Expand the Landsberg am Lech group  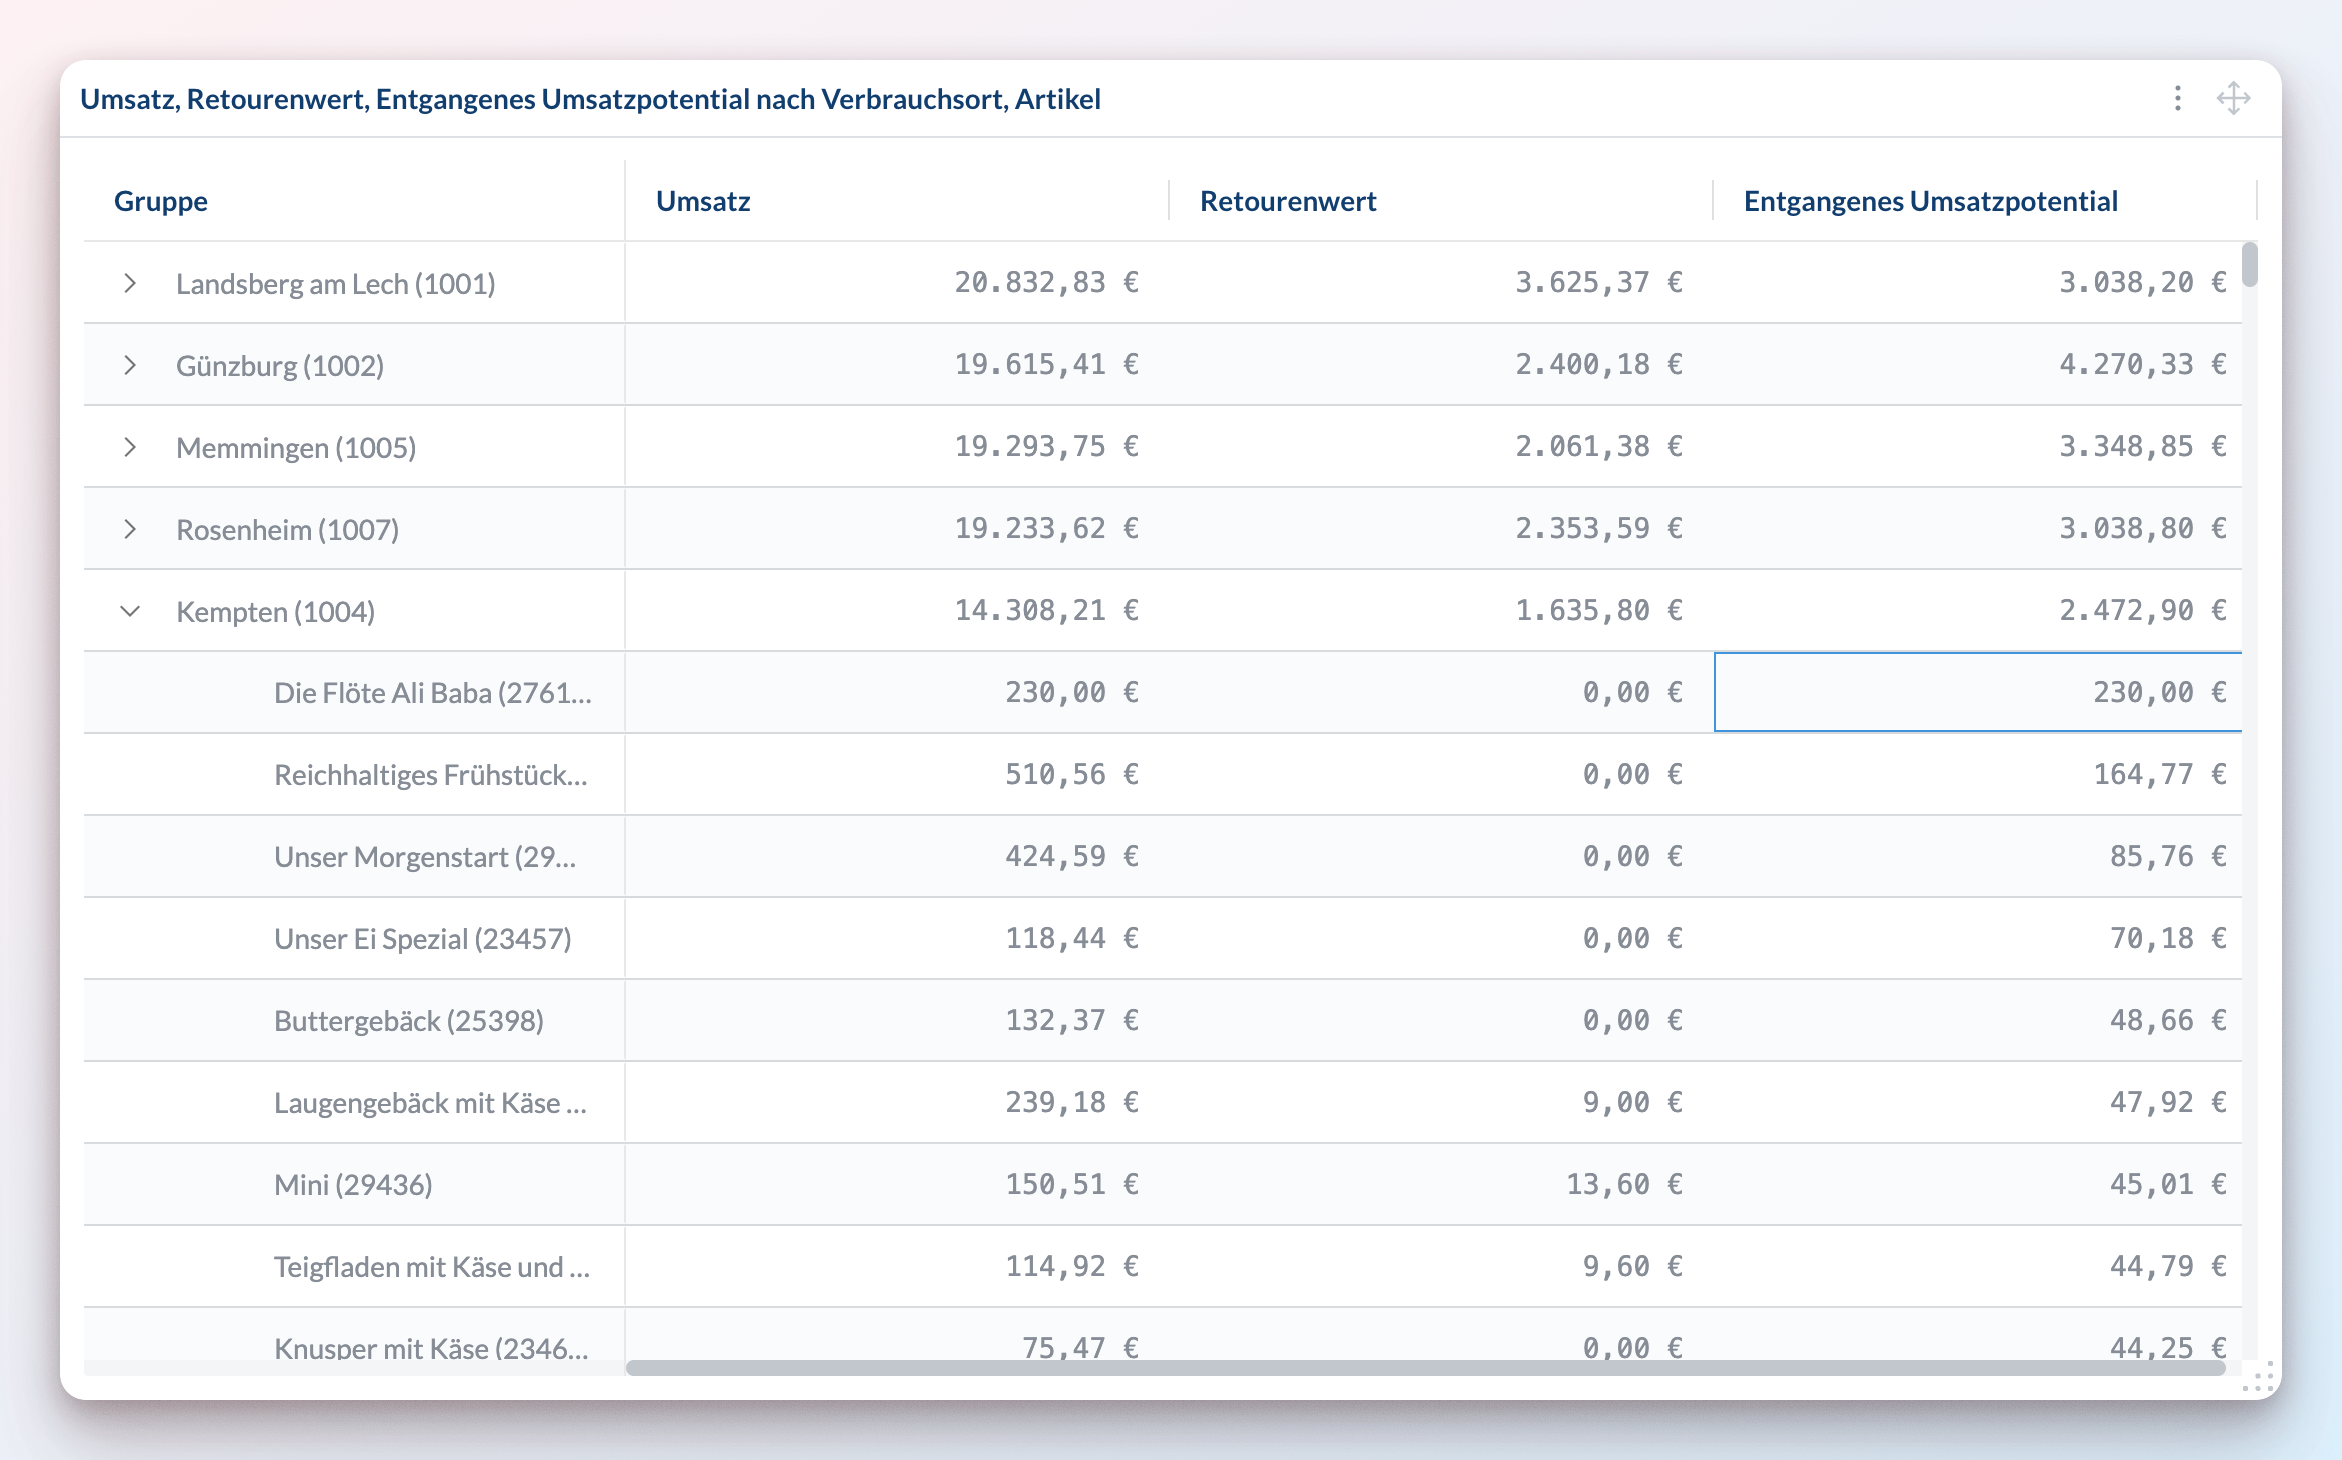(x=130, y=283)
